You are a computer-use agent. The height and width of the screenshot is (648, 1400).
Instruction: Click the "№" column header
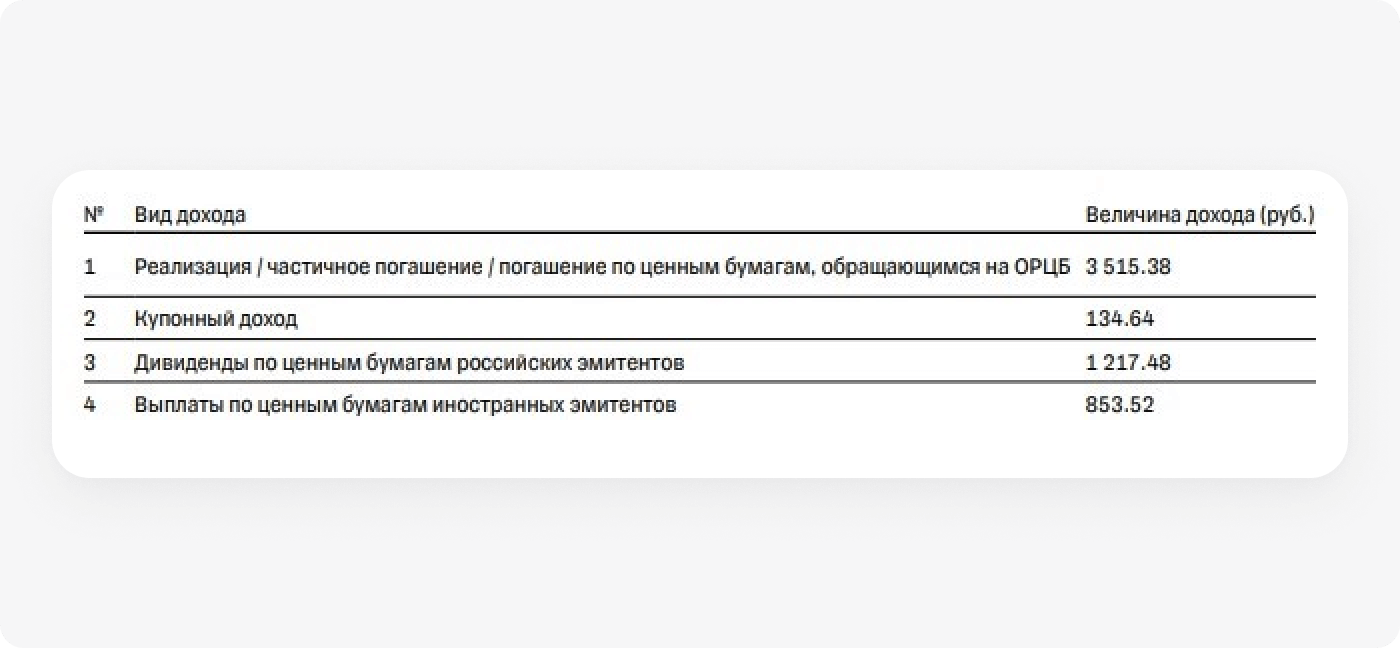click(x=94, y=215)
